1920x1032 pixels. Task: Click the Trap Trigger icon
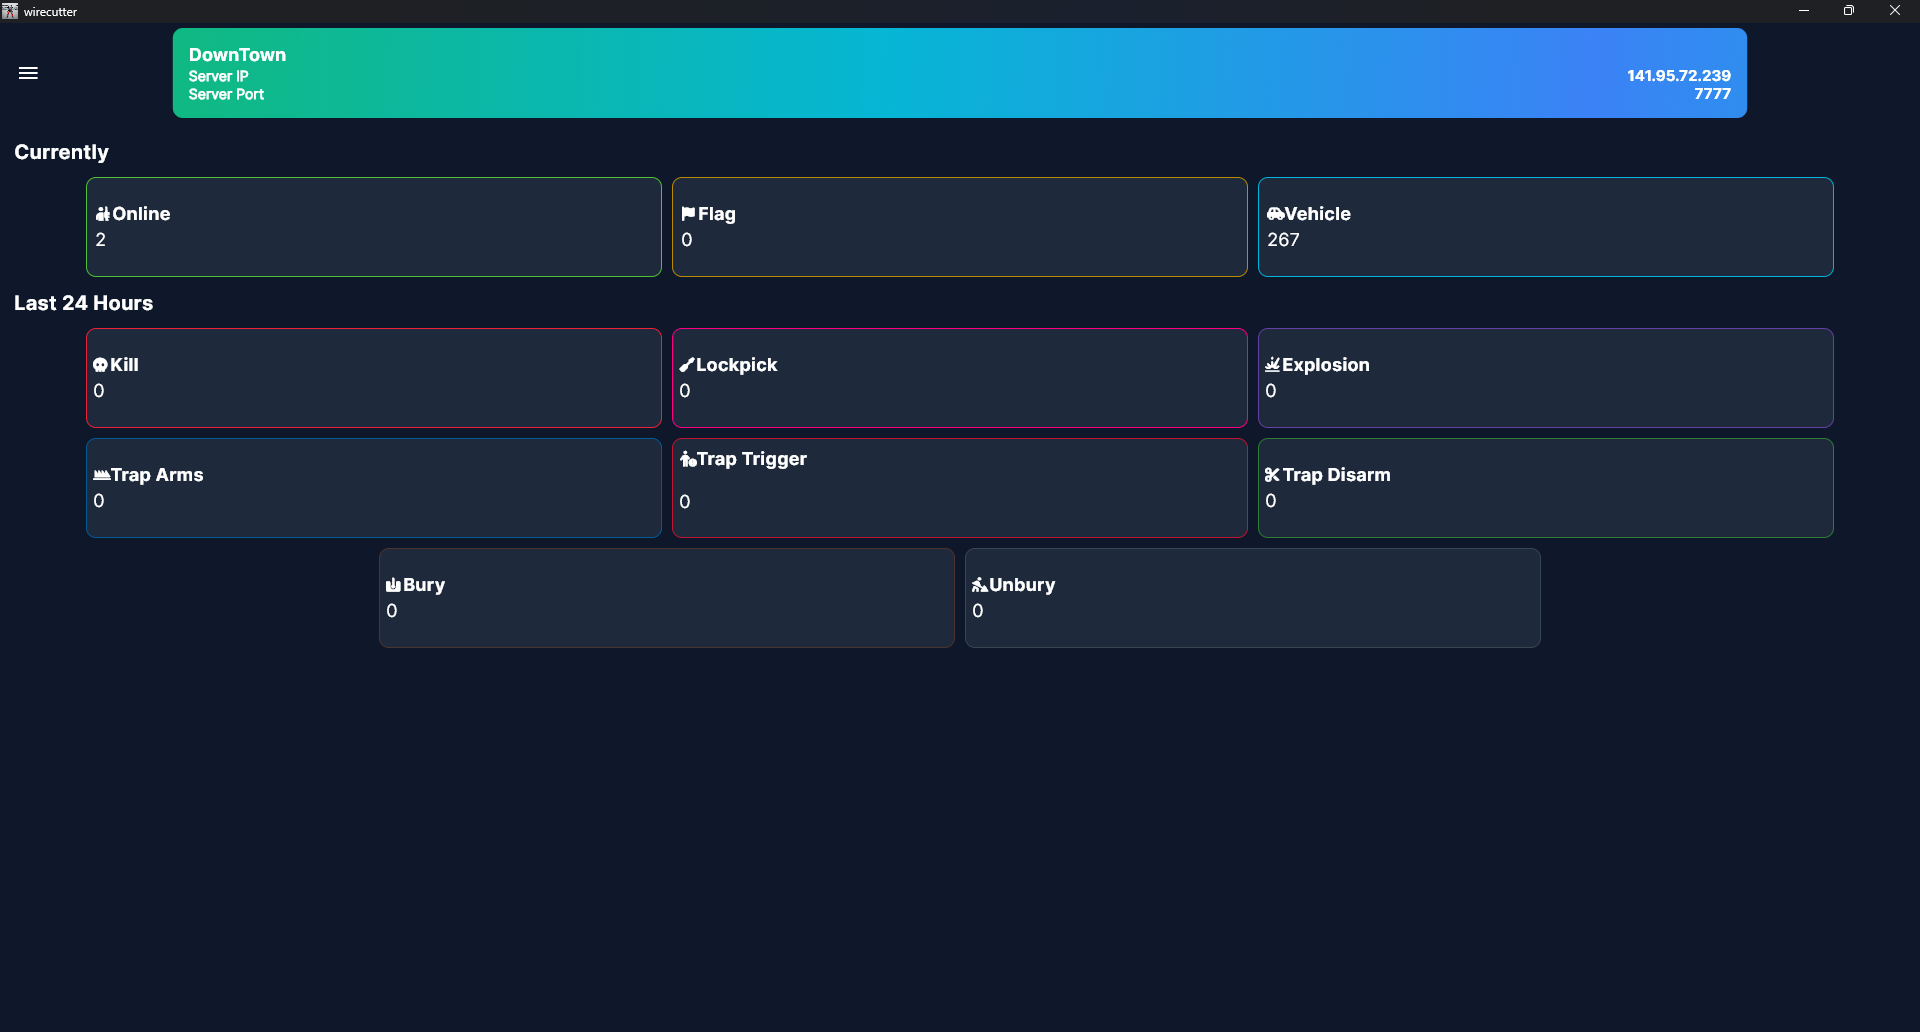(x=688, y=460)
